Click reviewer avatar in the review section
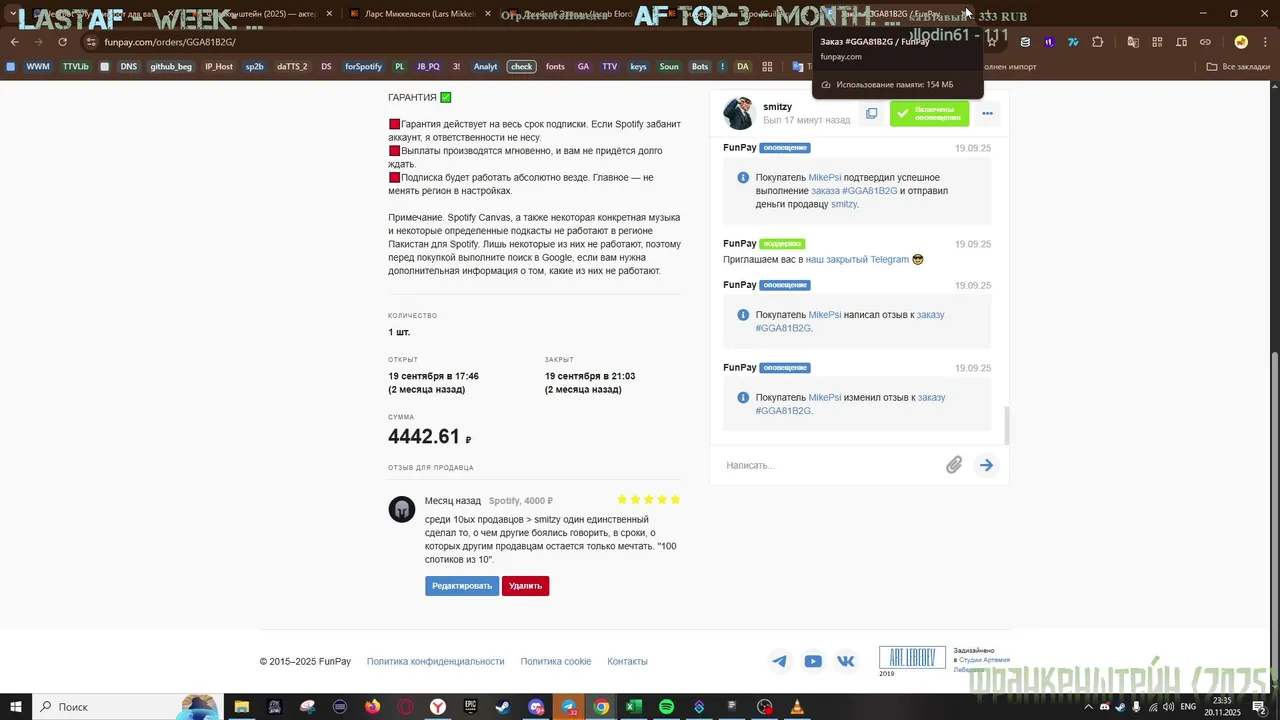The image size is (1280, 720). (402, 509)
